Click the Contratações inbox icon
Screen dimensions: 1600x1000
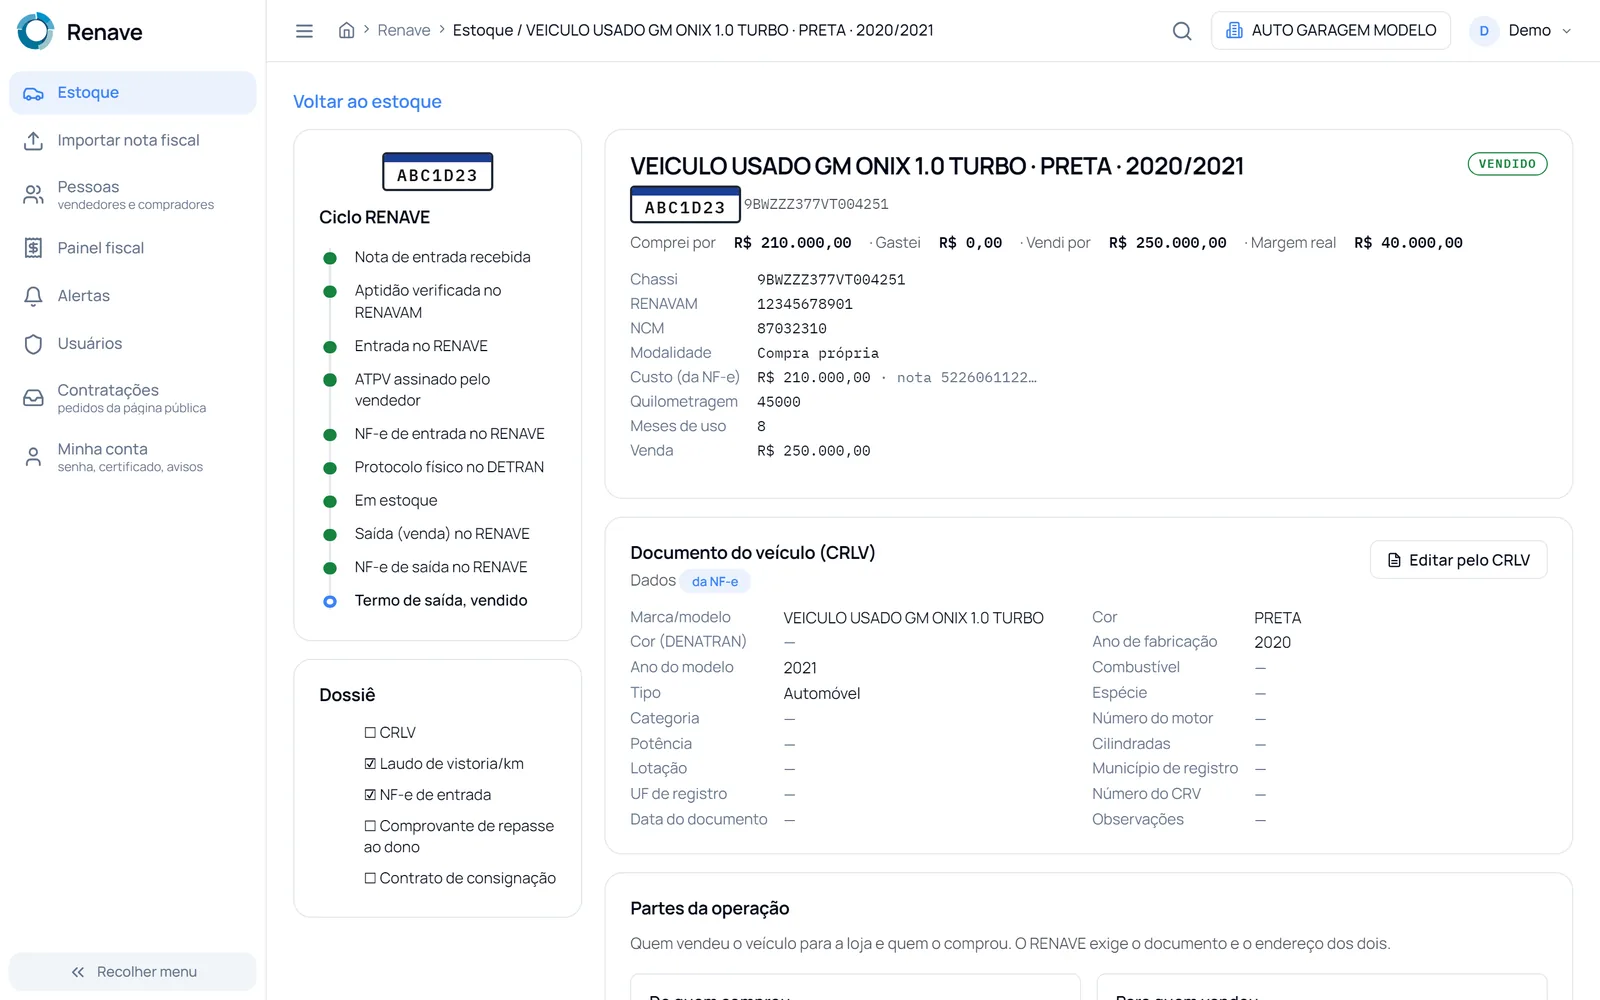[x=33, y=398]
